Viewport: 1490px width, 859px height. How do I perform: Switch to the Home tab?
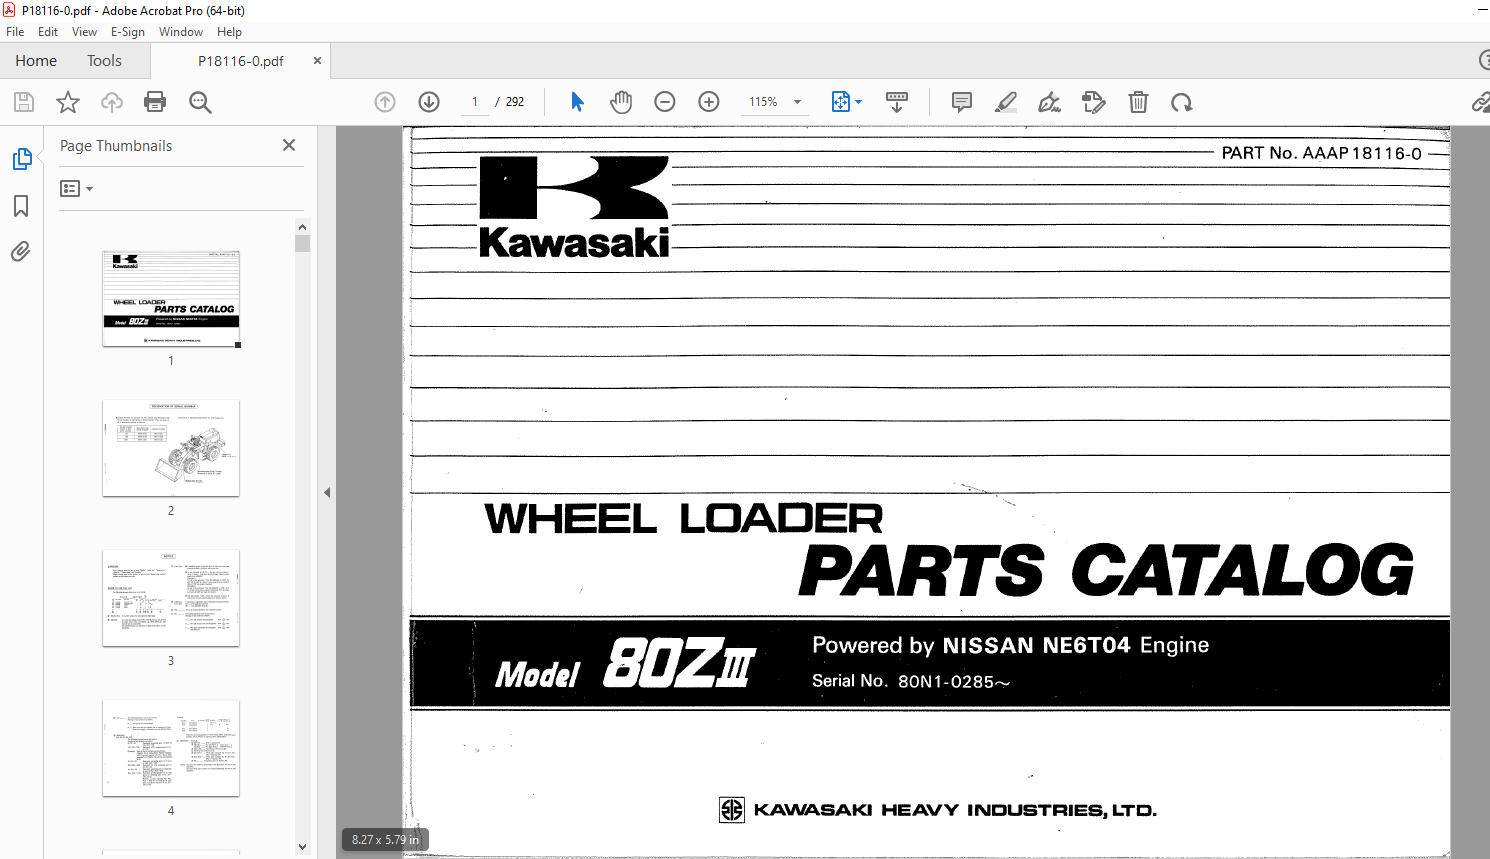click(x=36, y=61)
